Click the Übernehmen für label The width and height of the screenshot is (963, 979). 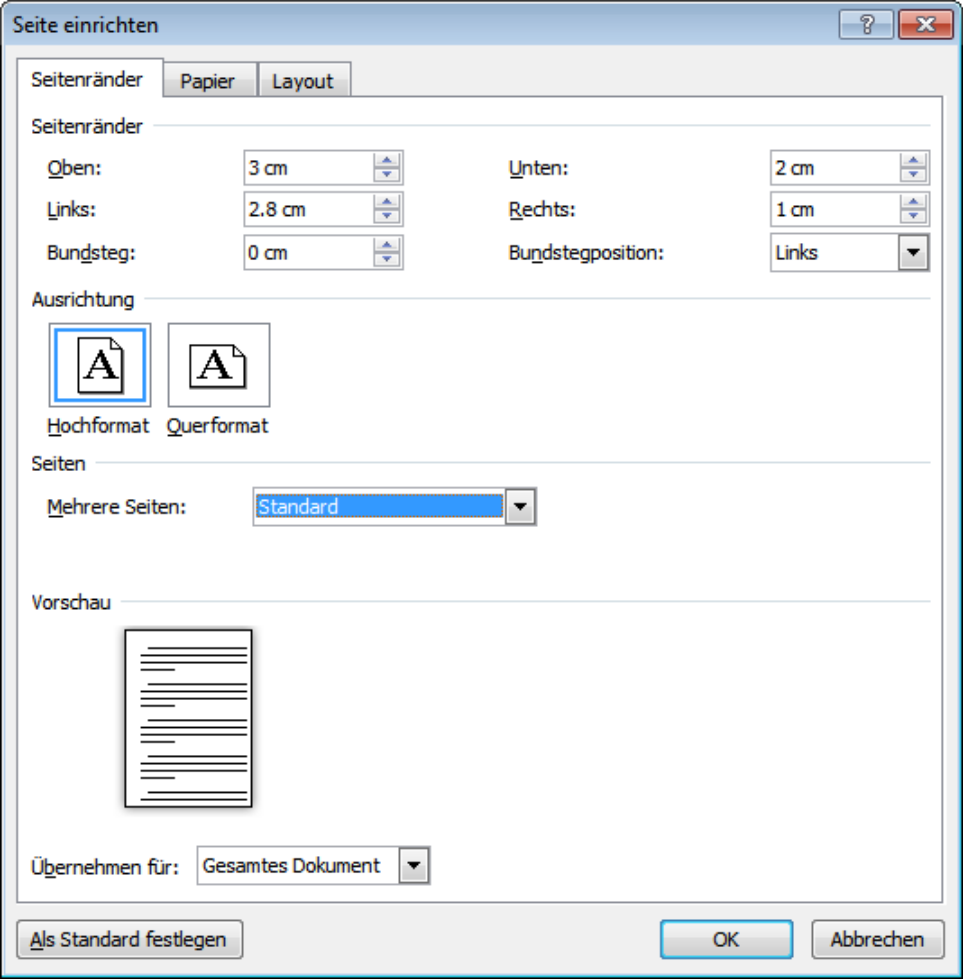pyautogui.click(x=105, y=867)
